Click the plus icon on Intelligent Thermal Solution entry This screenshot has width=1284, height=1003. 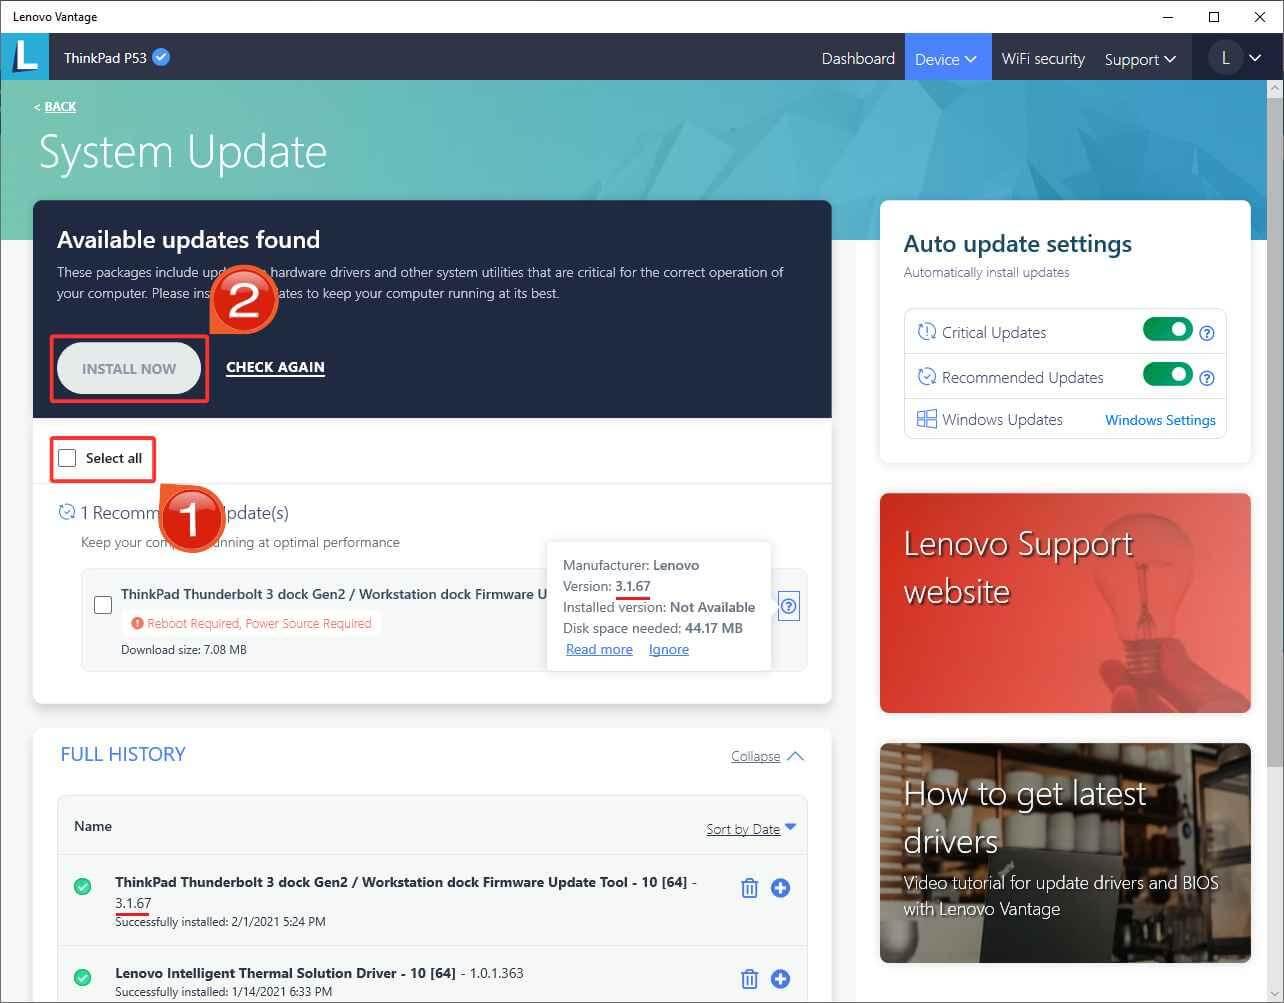(781, 979)
